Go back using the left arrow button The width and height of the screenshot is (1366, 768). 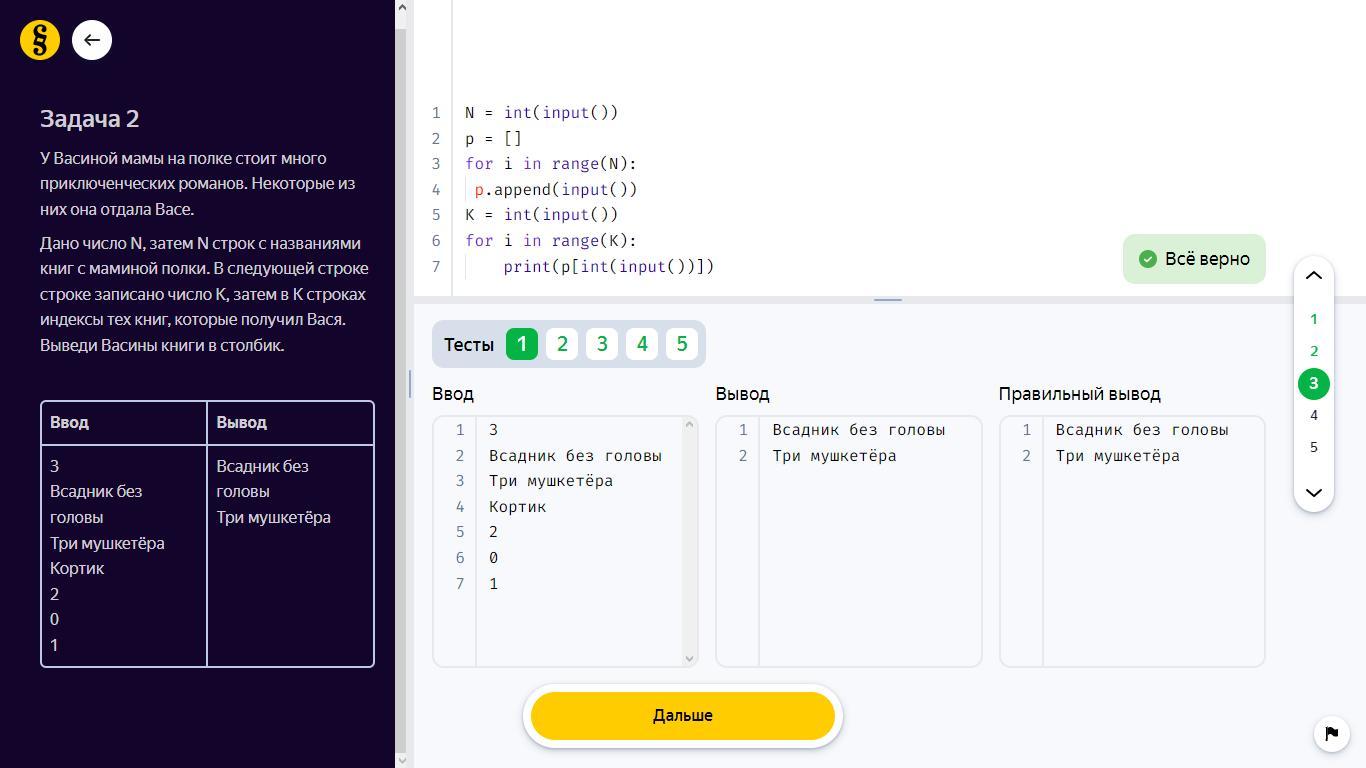point(92,40)
